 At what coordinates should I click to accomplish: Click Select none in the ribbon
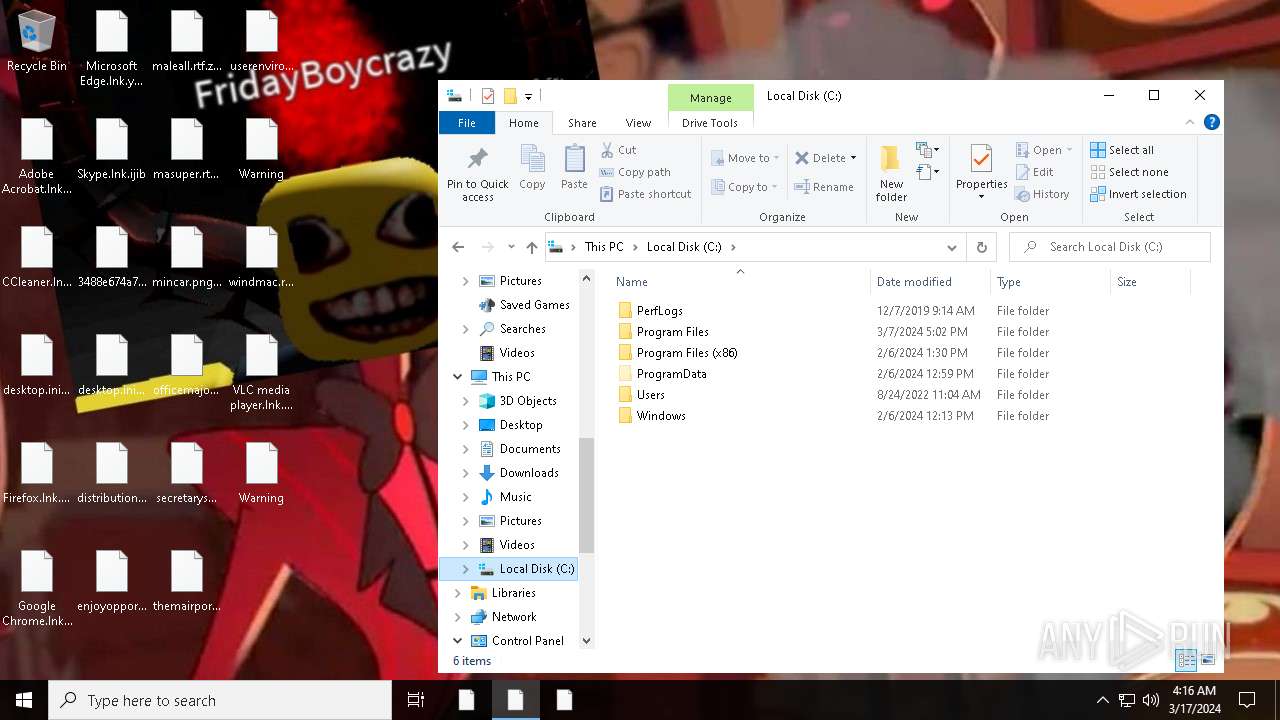[x=1129, y=172]
